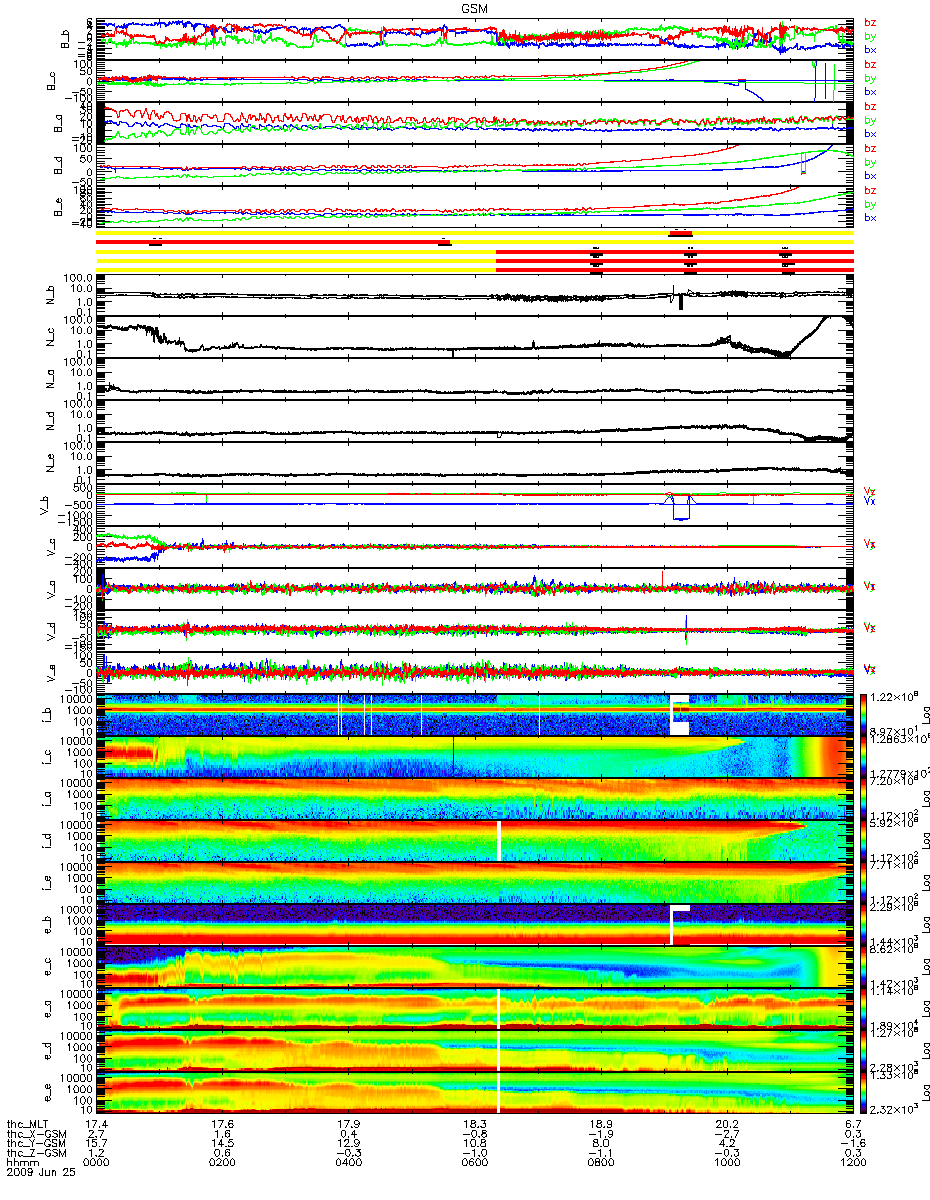Click the N_a density axis label
Screen dimensions: 930x1200
pyautogui.click(x=52, y=380)
